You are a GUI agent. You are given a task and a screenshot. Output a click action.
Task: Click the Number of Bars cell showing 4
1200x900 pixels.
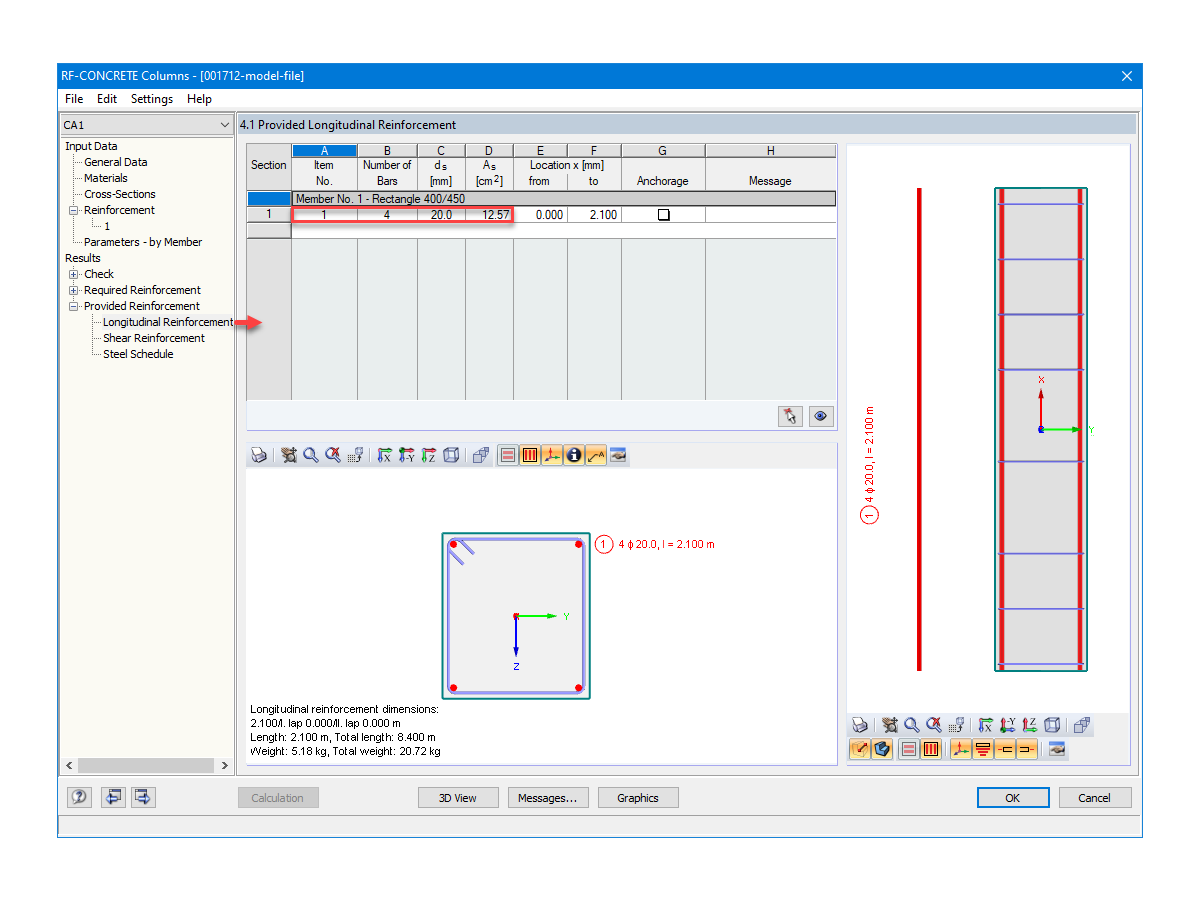(x=387, y=215)
